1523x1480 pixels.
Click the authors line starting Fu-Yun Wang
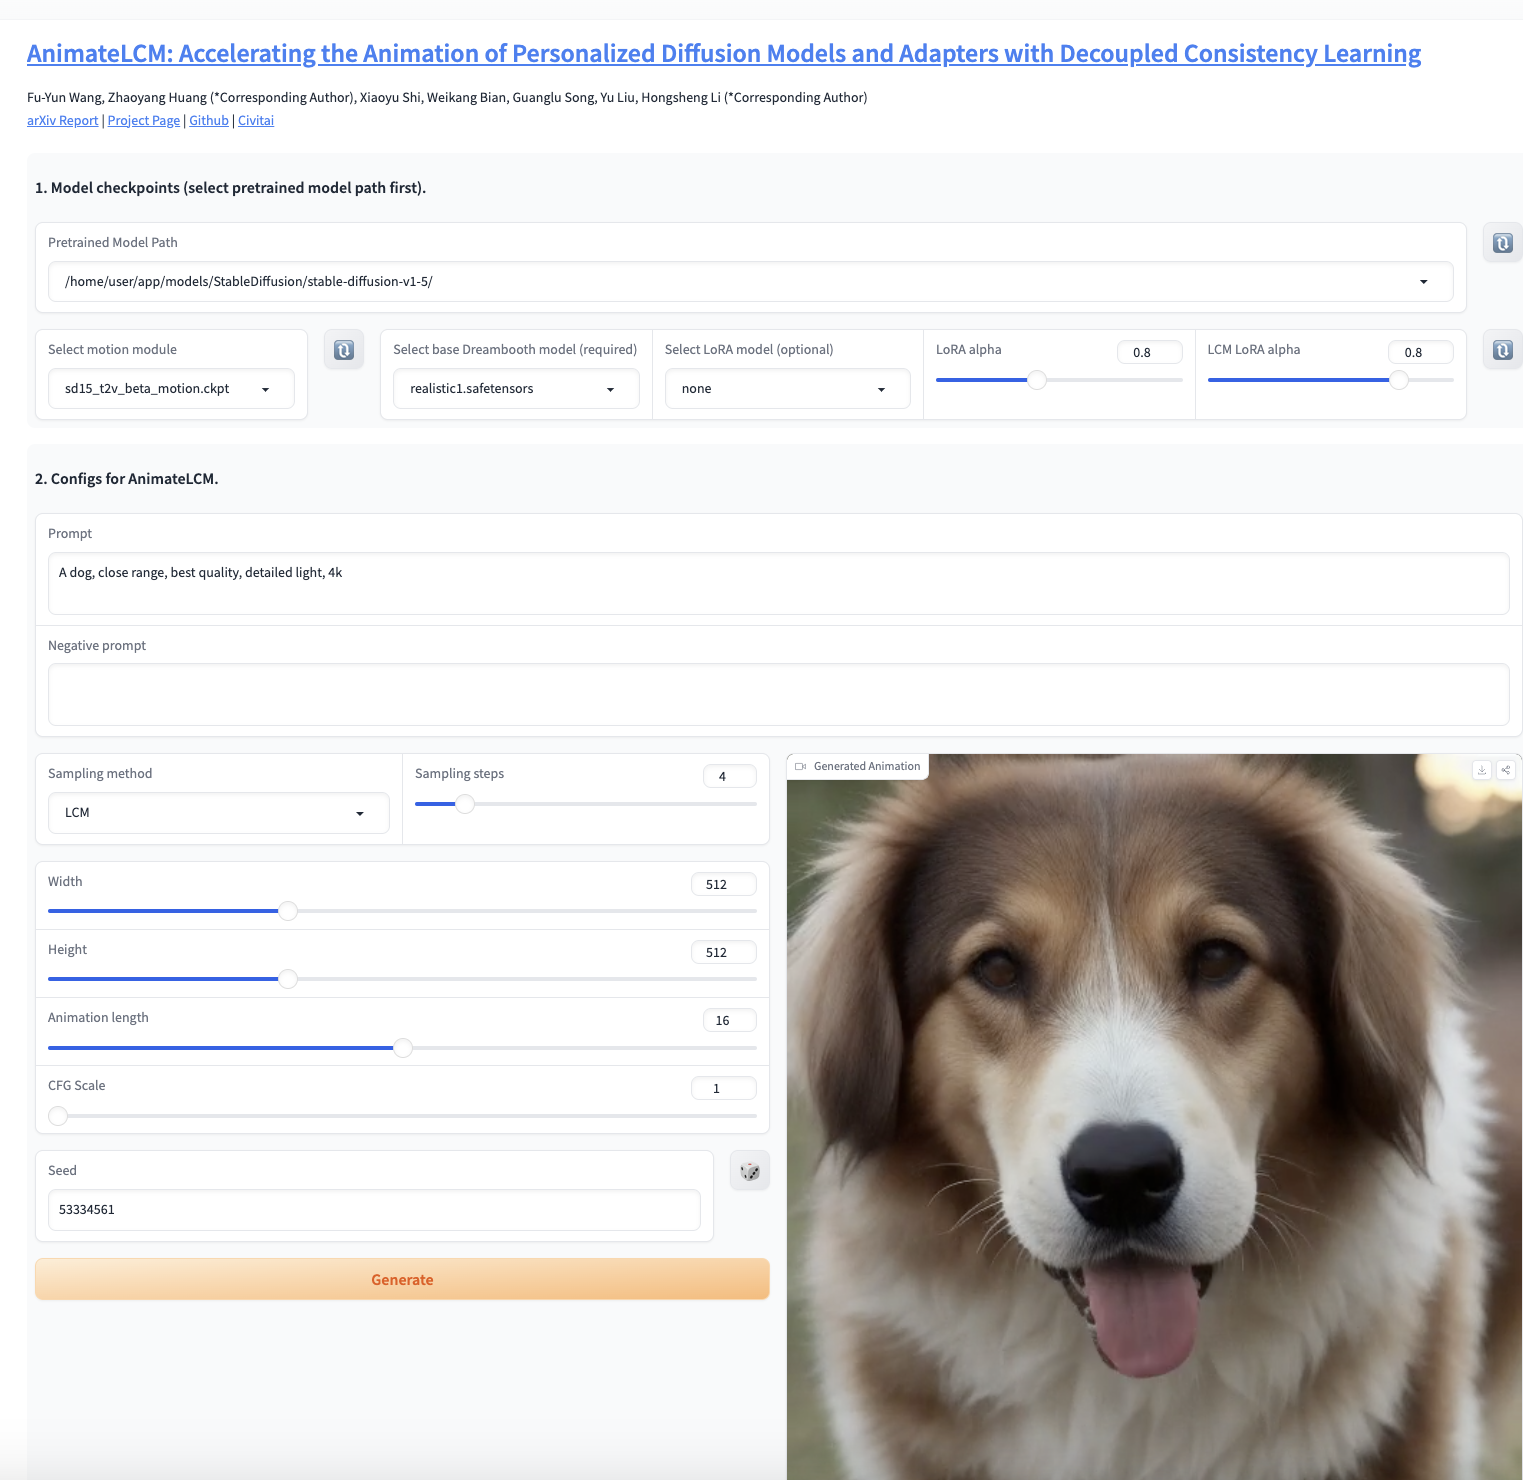(447, 97)
